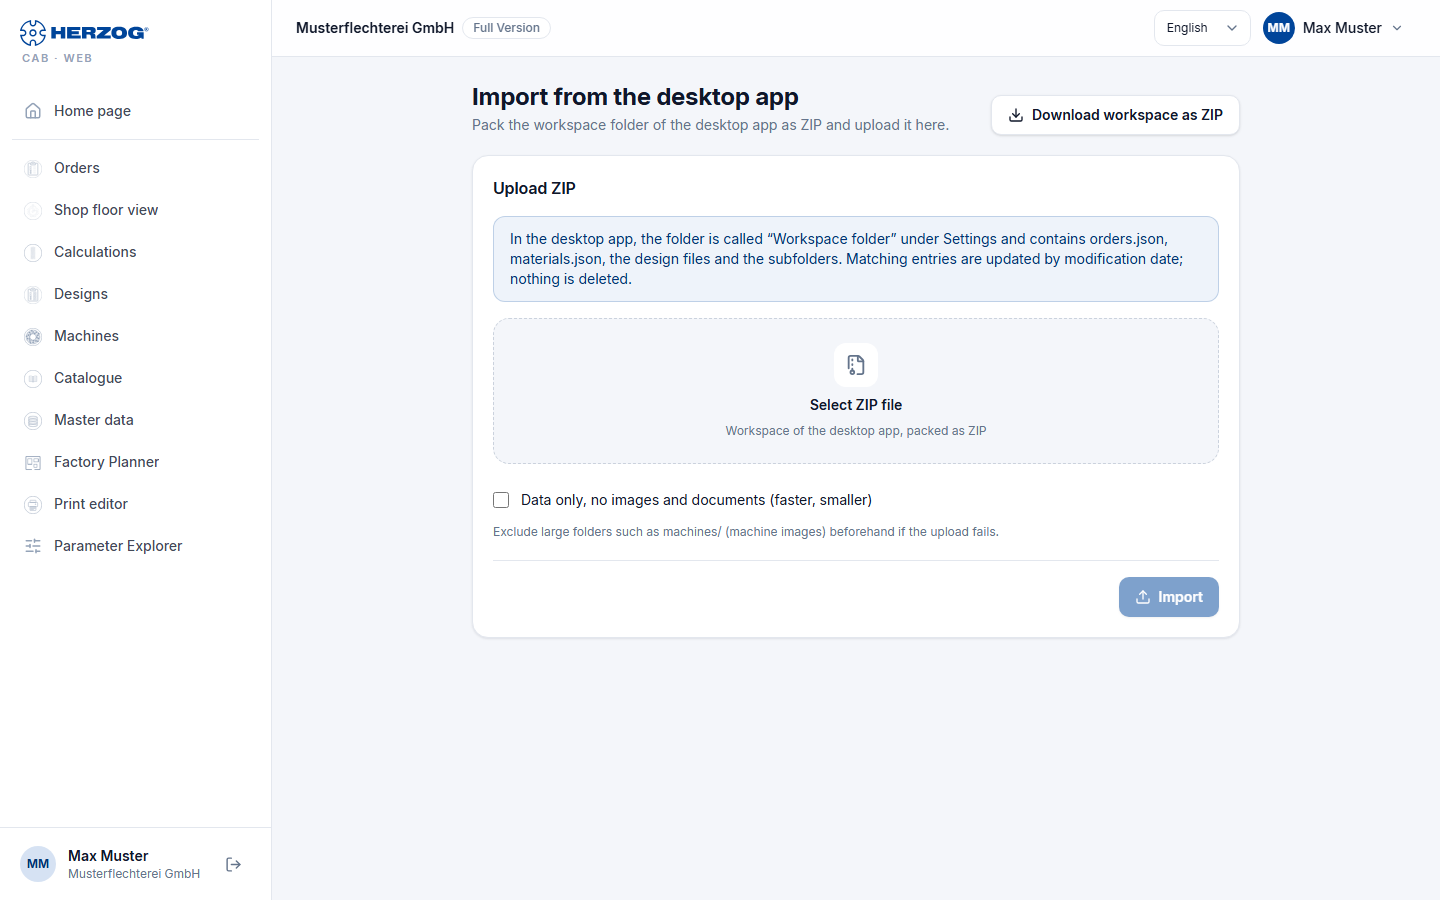The image size is (1440, 900).
Task: Open the English language dropdown
Action: 1202,28
